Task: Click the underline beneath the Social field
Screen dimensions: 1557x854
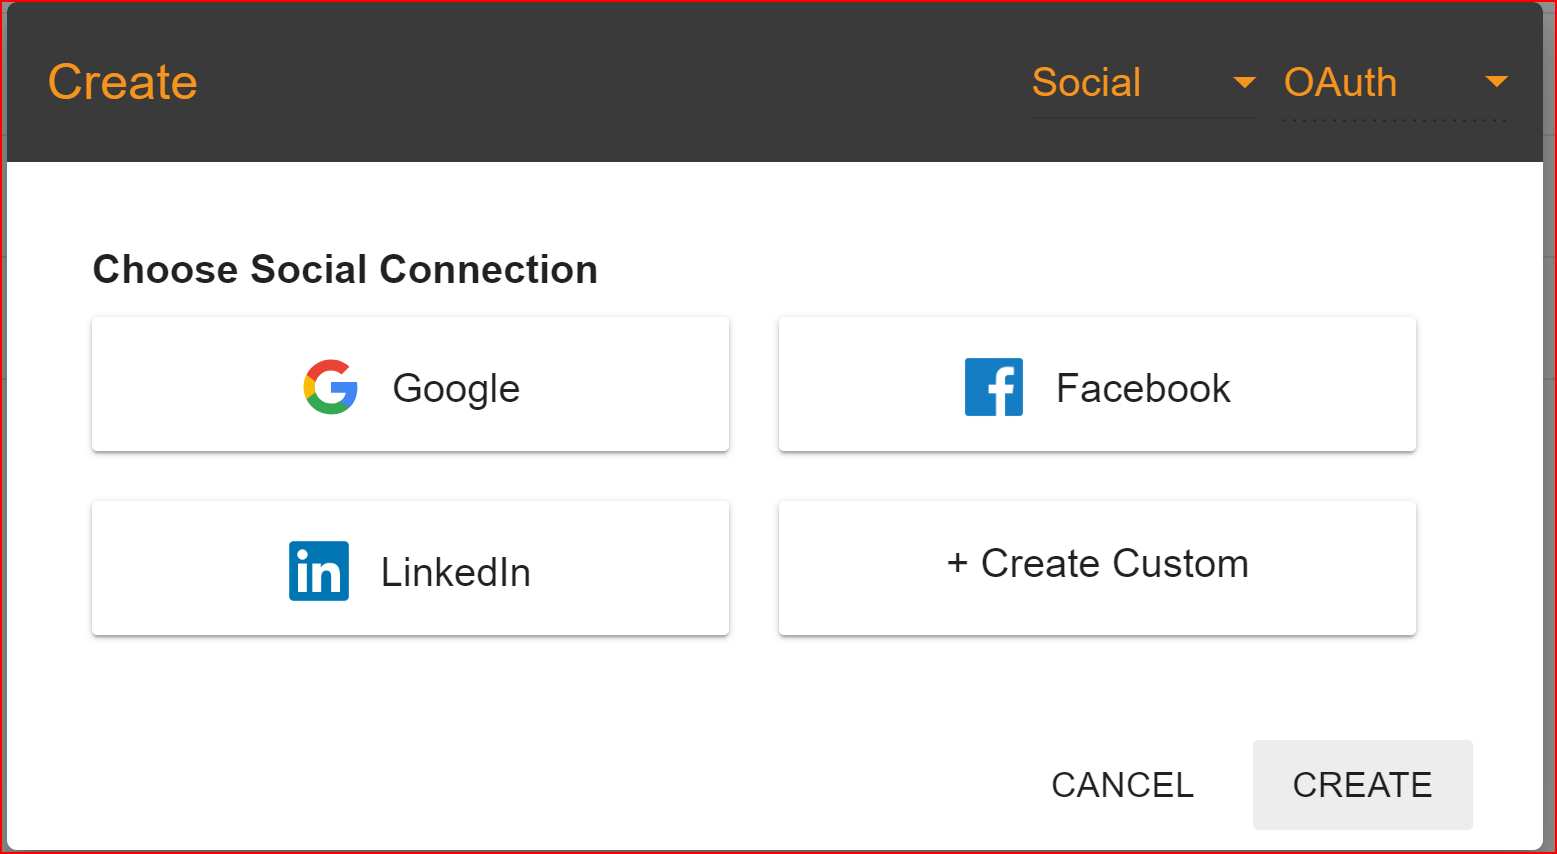Action: point(1142,118)
